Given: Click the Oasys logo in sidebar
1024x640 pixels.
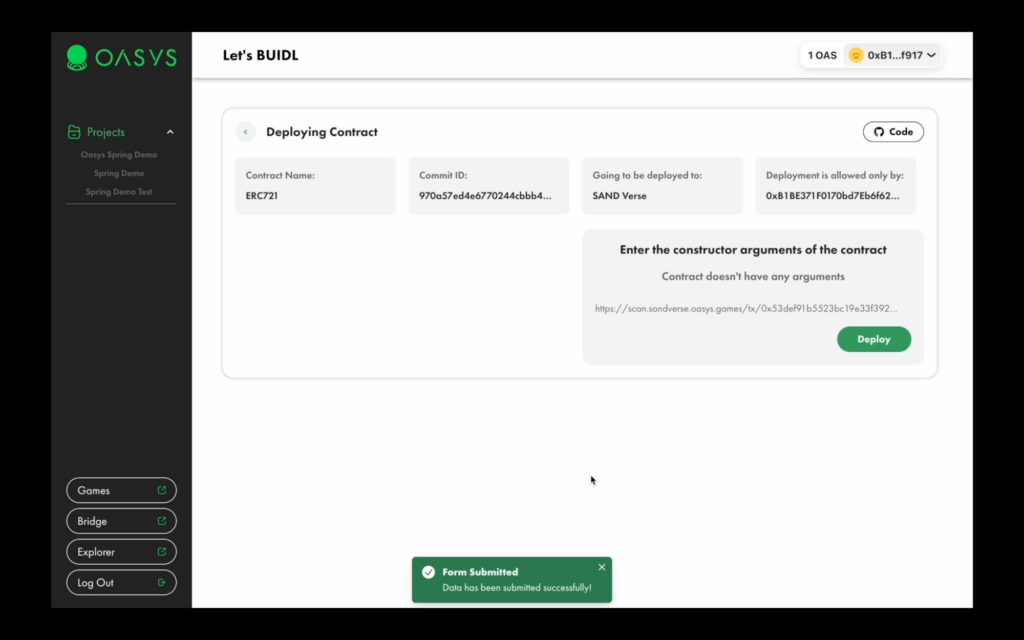Looking at the screenshot, I should tap(121, 57).
